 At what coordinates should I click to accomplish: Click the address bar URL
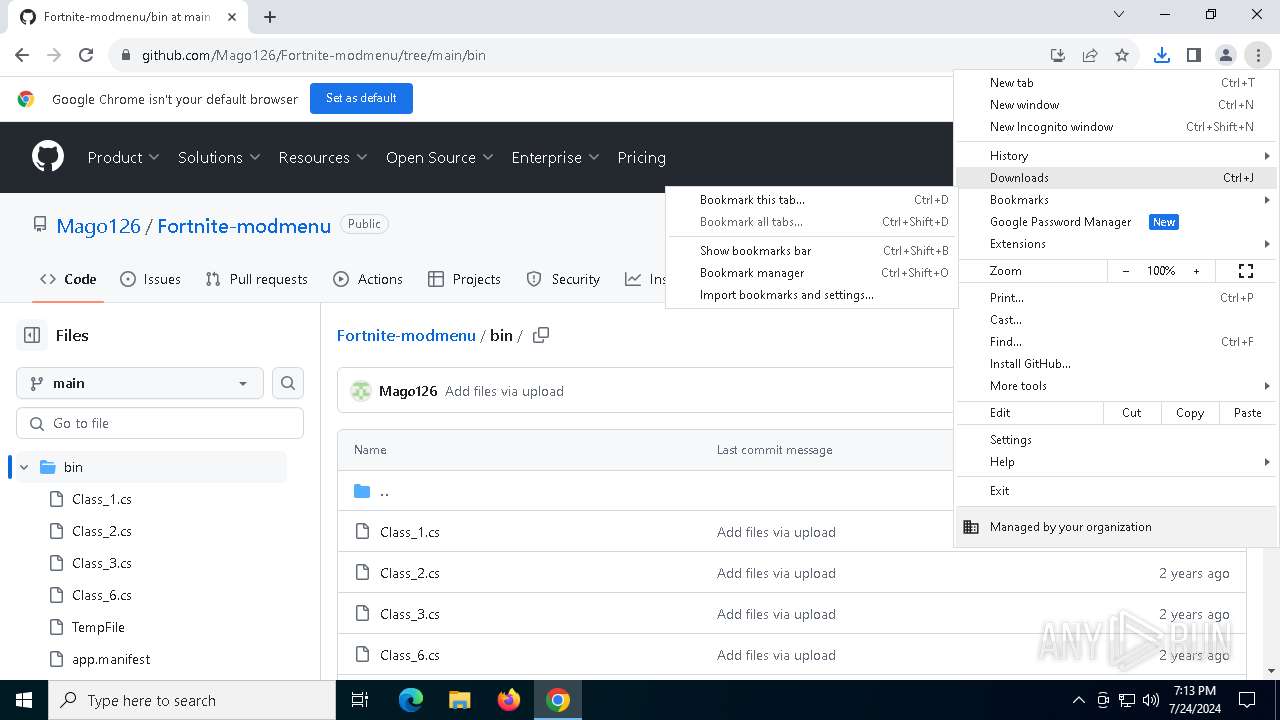coord(314,55)
